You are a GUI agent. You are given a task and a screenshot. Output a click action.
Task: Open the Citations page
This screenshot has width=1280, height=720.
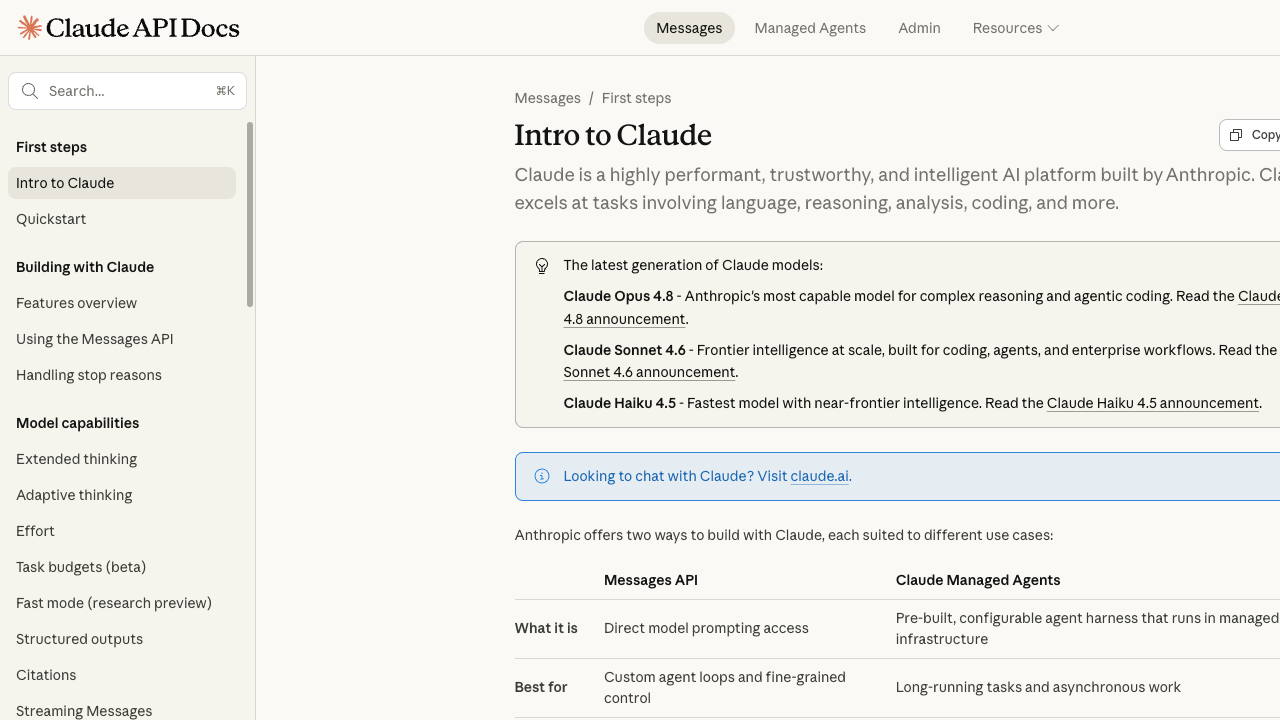(x=122, y=675)
